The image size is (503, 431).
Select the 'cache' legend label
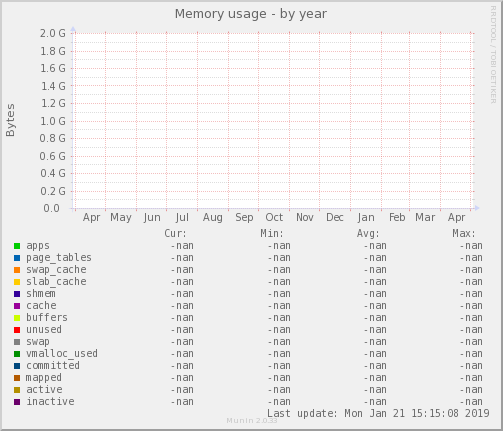pos(41,306)
